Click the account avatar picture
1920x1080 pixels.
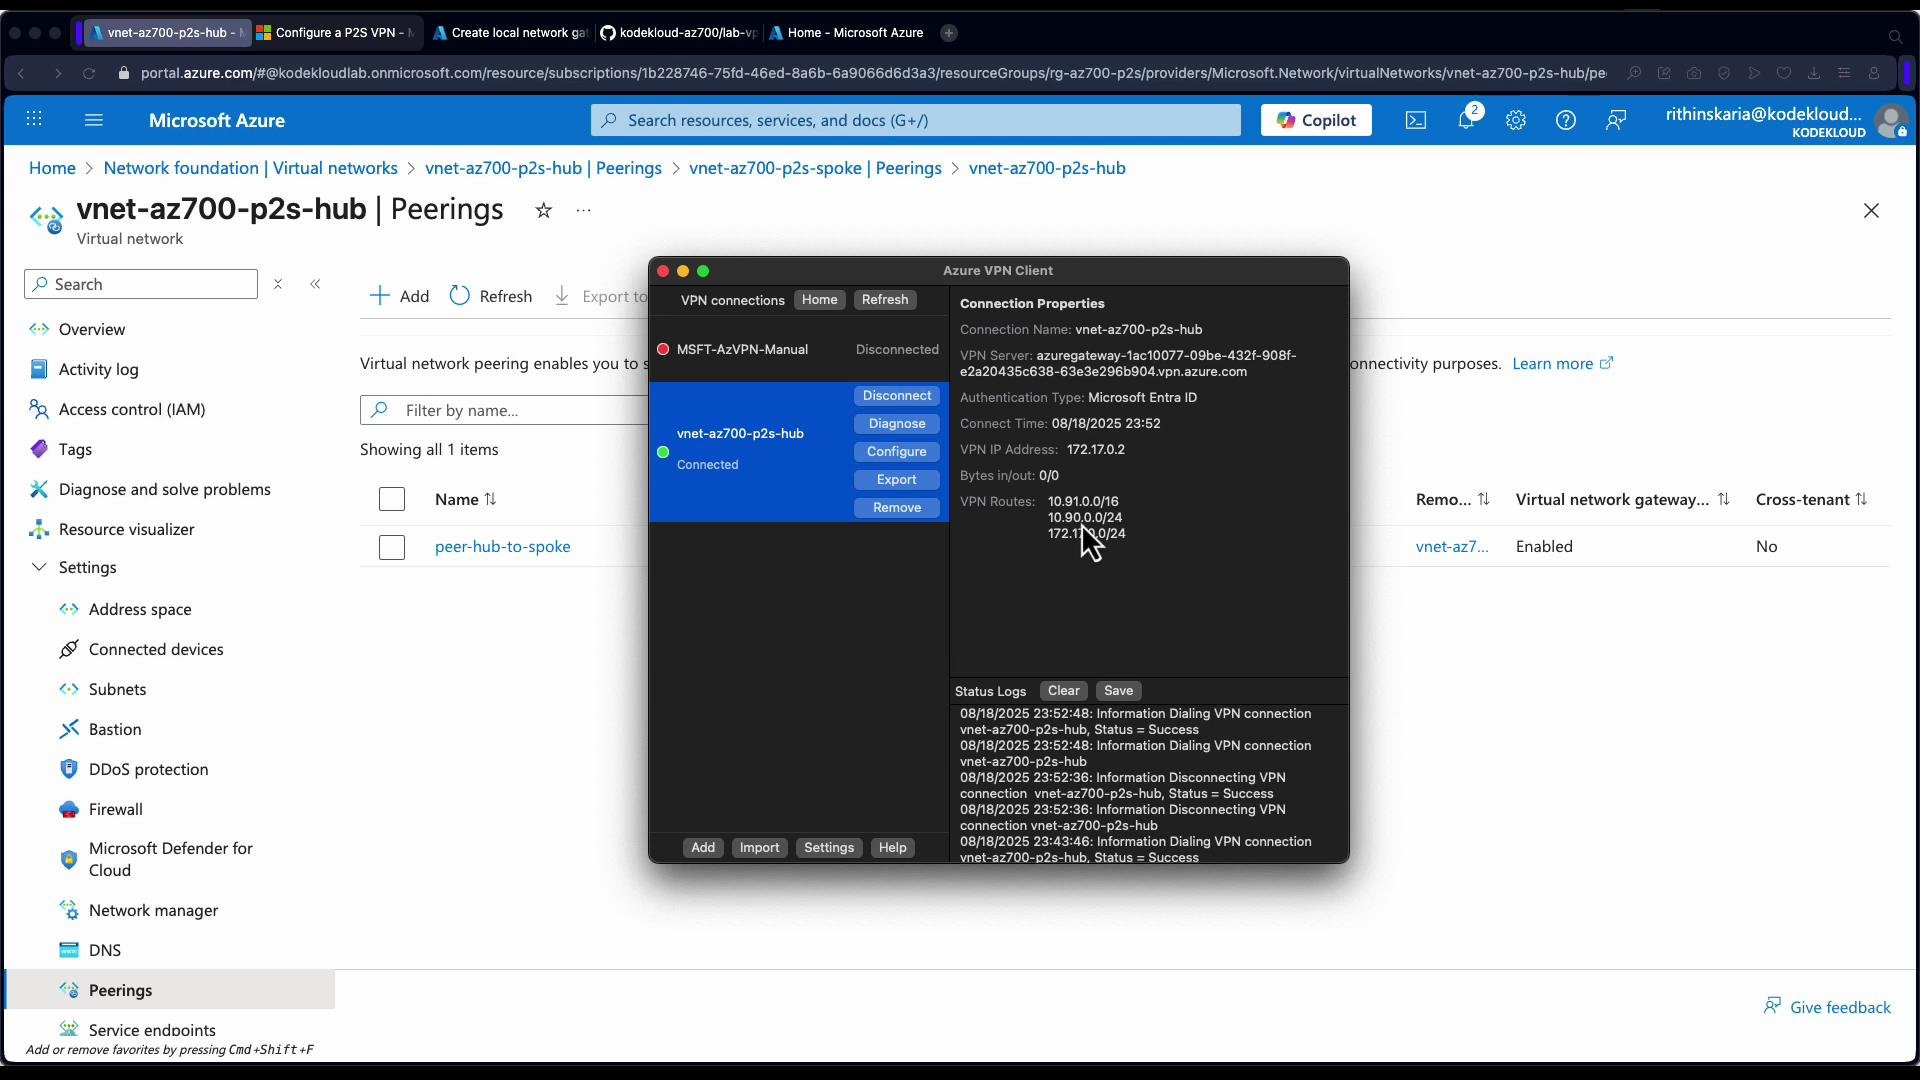(1891, 121)
